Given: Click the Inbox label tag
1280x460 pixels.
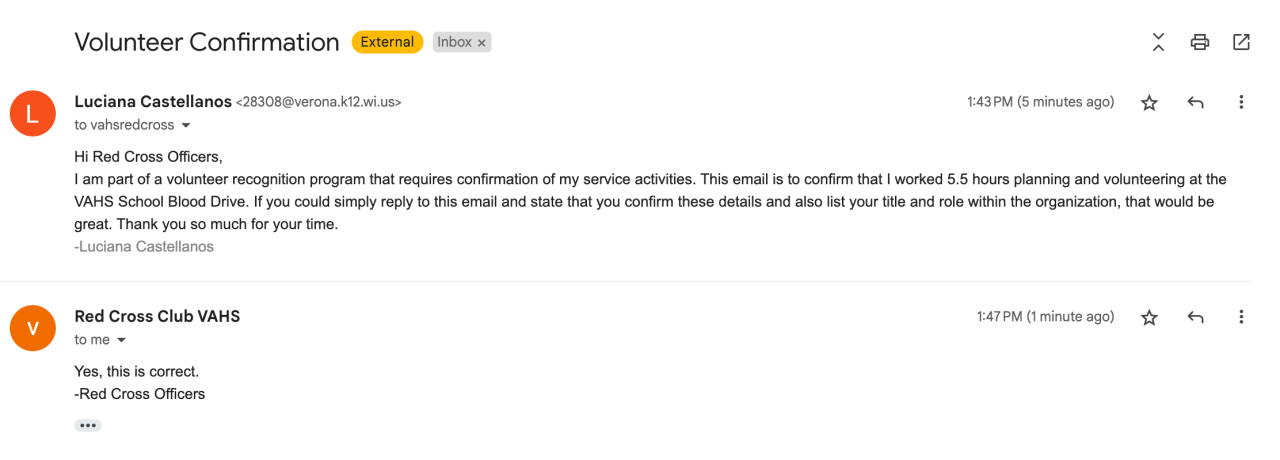Looking at the screenshot, I should pyautogui.click(x=454, y=42).
